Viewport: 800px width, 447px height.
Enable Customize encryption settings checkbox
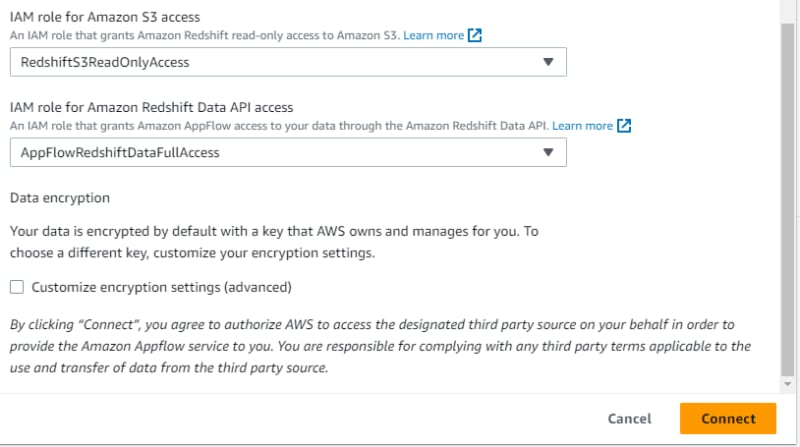(17, 287)
